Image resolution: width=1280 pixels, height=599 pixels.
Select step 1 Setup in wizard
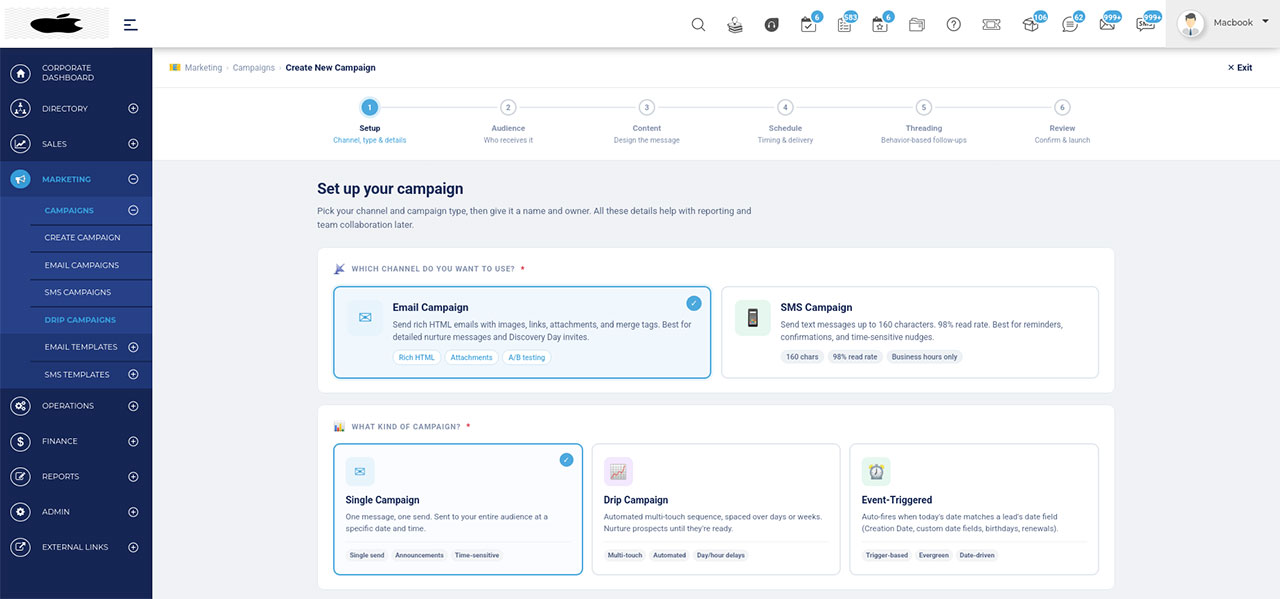tap(370, 107)
